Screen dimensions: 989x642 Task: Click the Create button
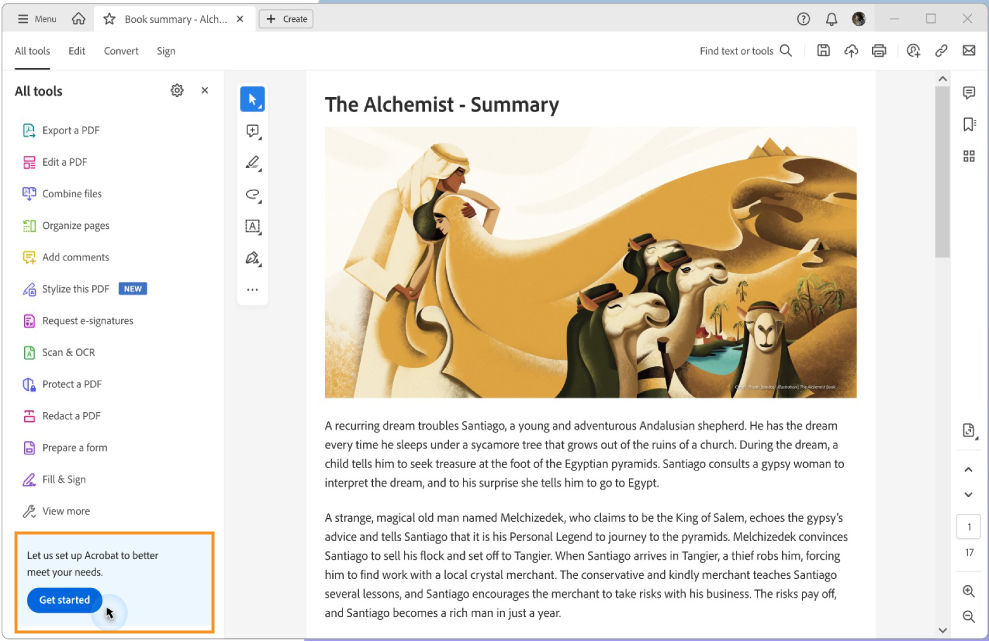point(286,19)
